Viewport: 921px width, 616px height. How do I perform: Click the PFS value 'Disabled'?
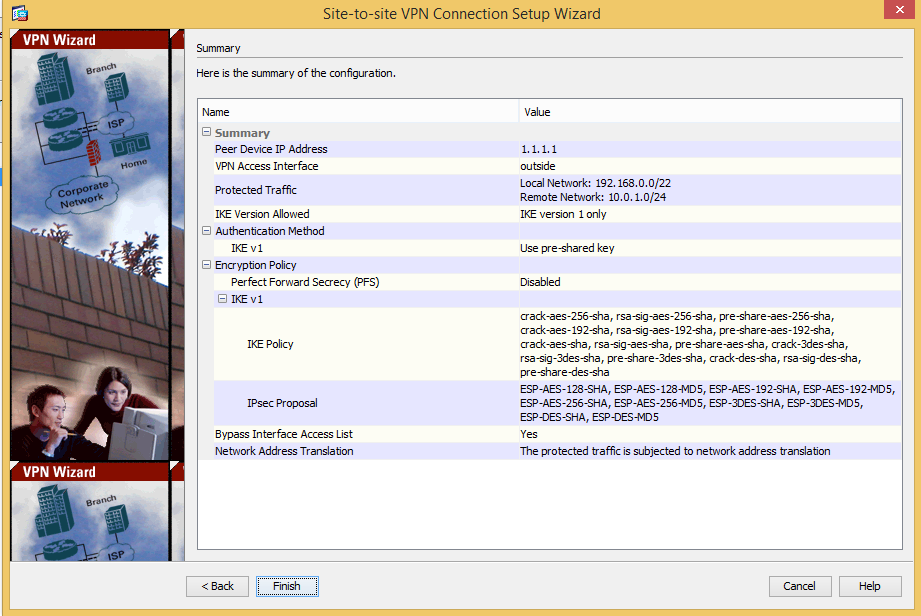[x=540, y=282]
